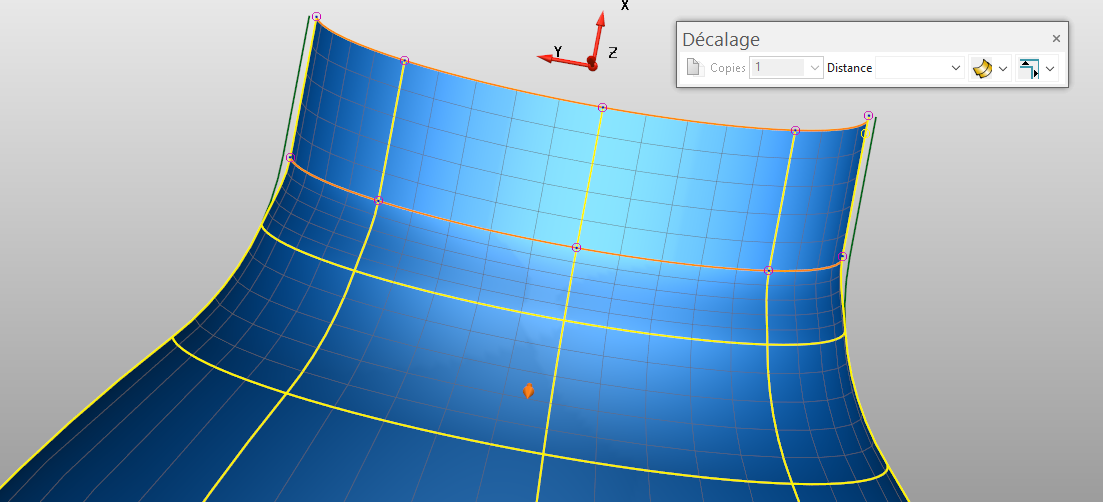This screenshot has height=502, width=1103.
Task: Select the top-left corner control point of upper curve
Action: (316, 17)
